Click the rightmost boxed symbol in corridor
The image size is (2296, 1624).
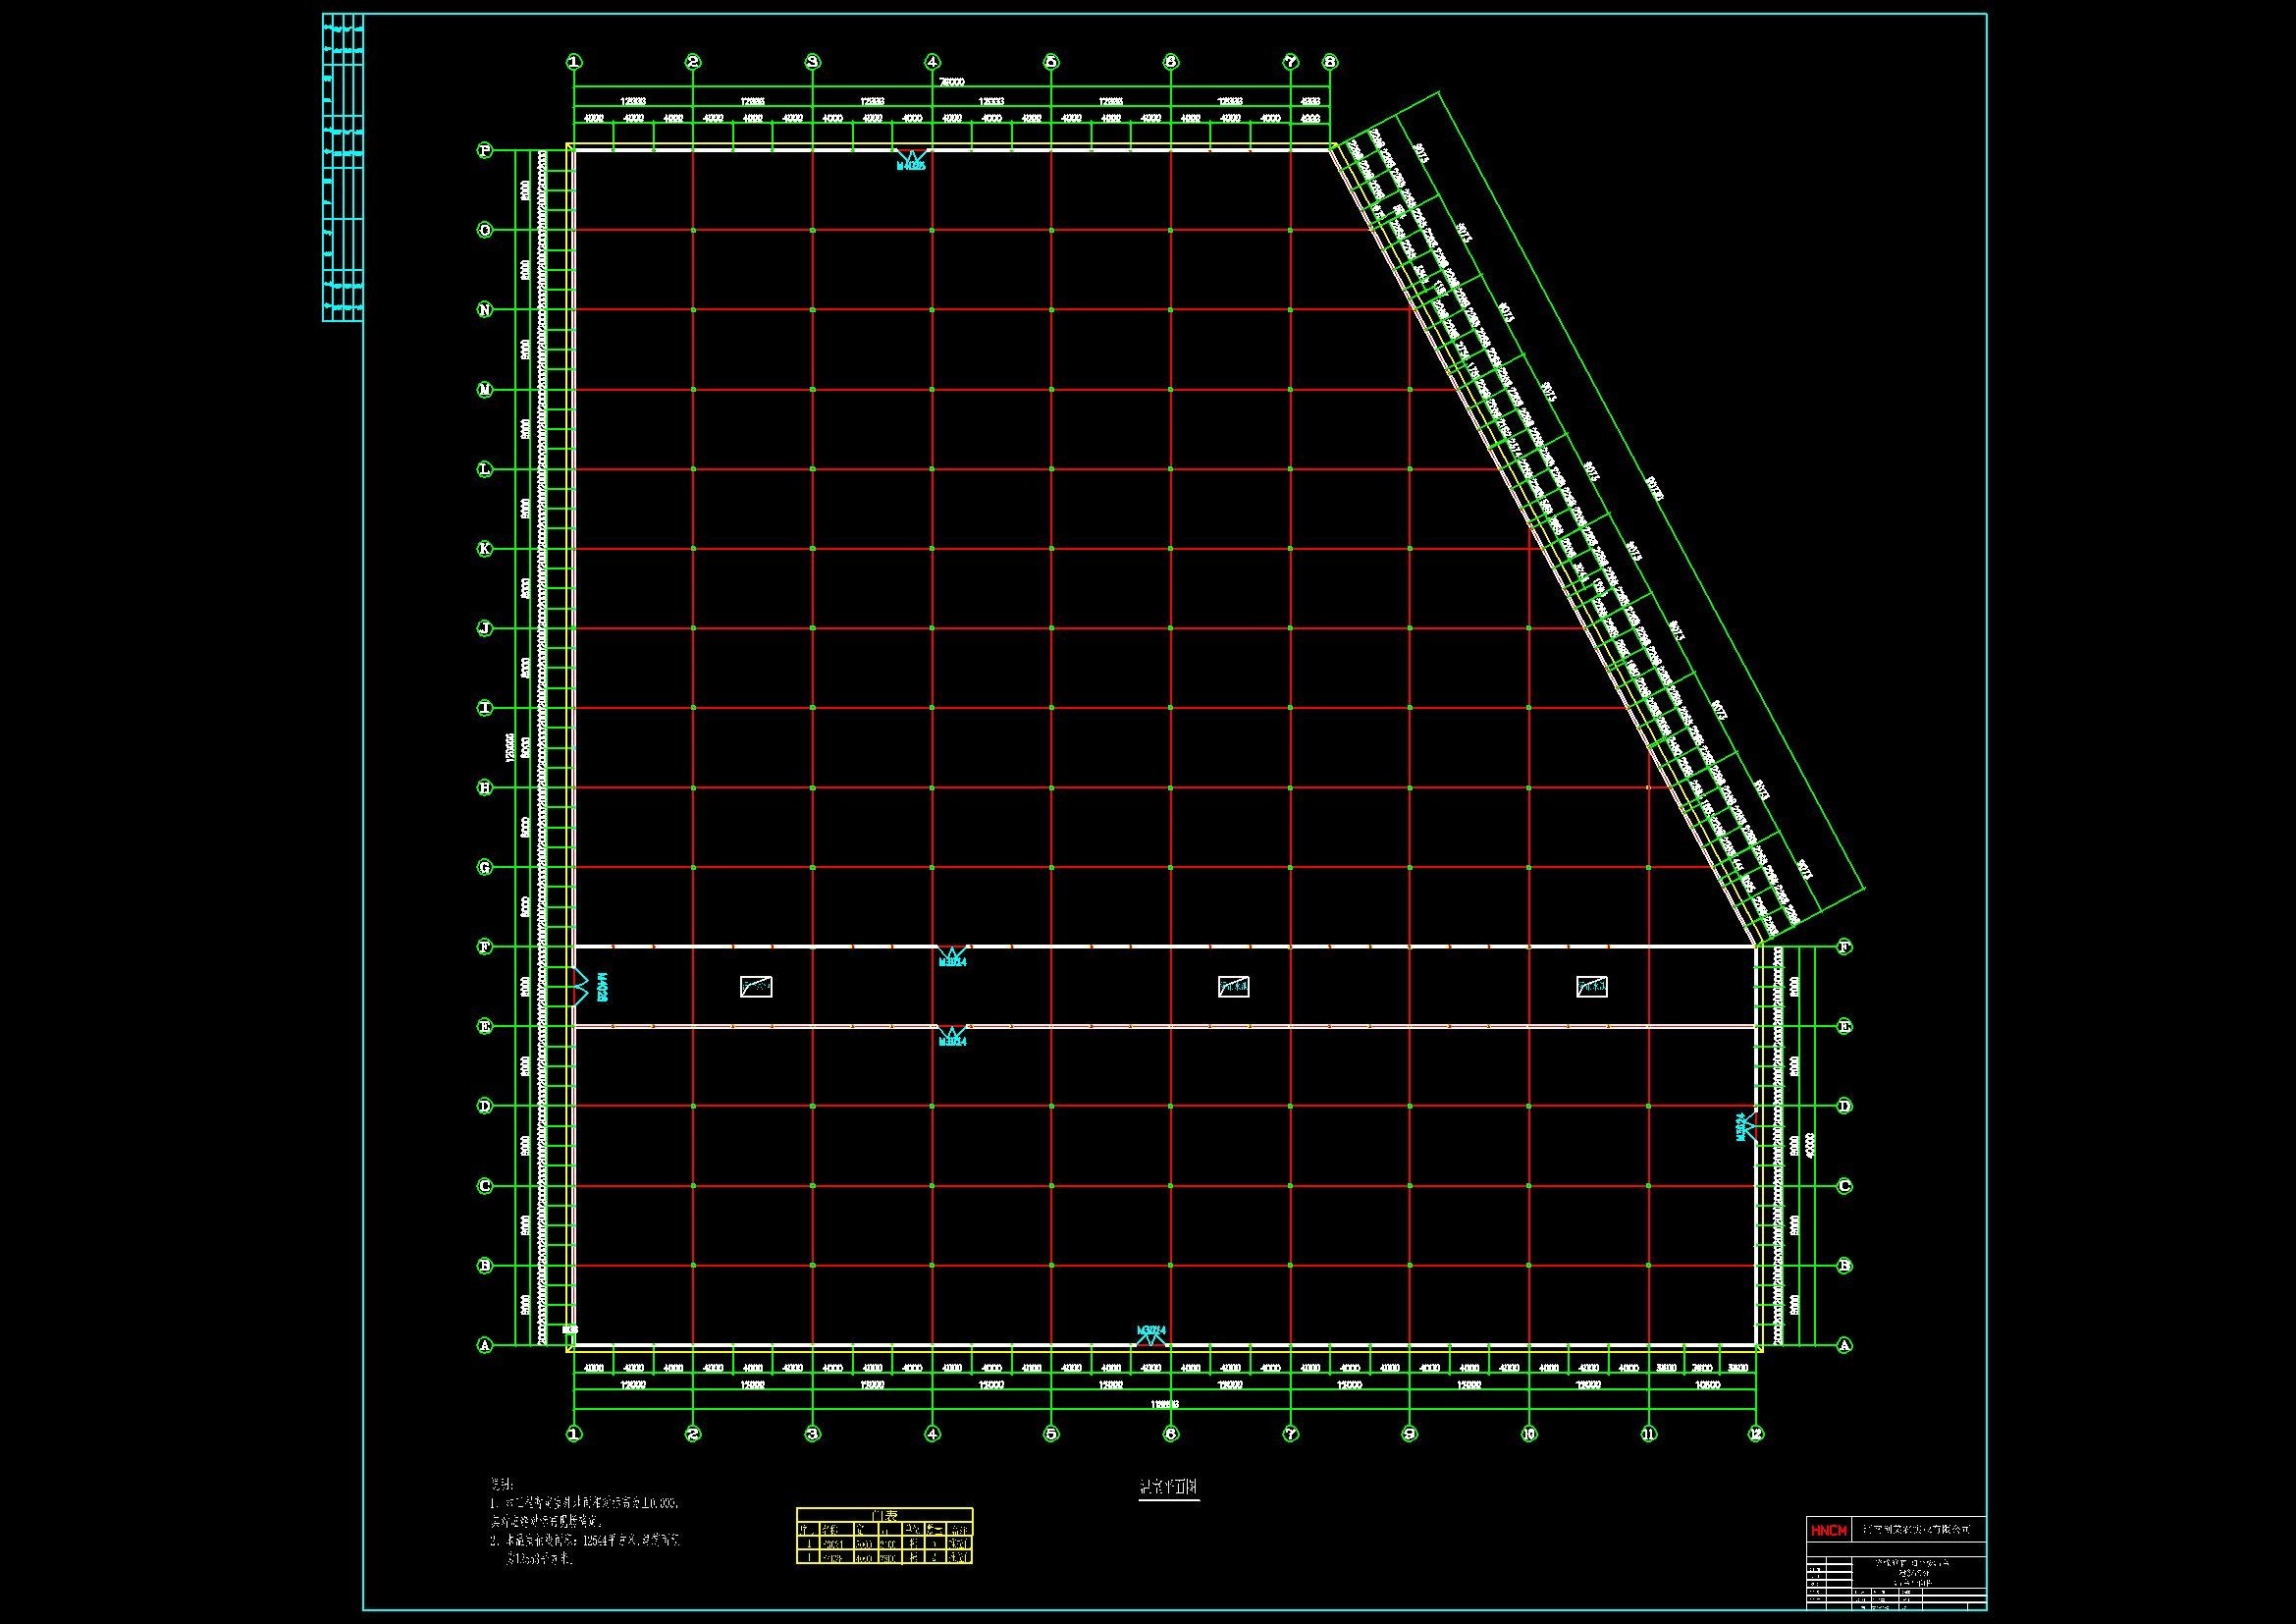click(x=1592, y=987)
